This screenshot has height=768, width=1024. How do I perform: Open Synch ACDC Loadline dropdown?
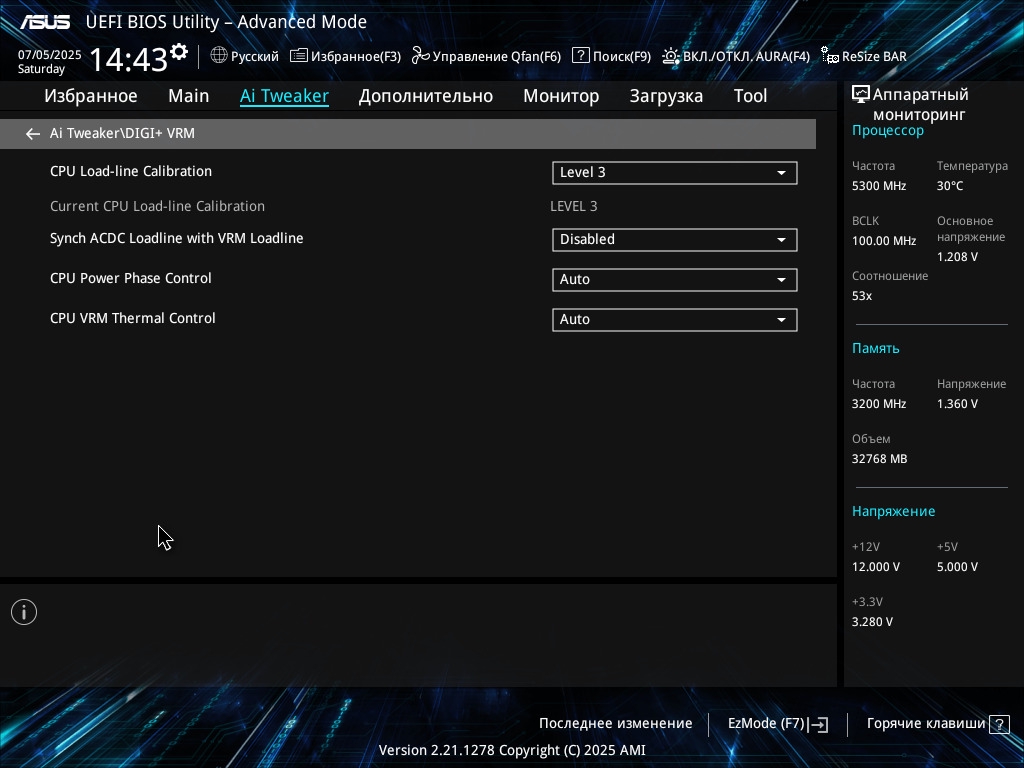pos(675,240)
